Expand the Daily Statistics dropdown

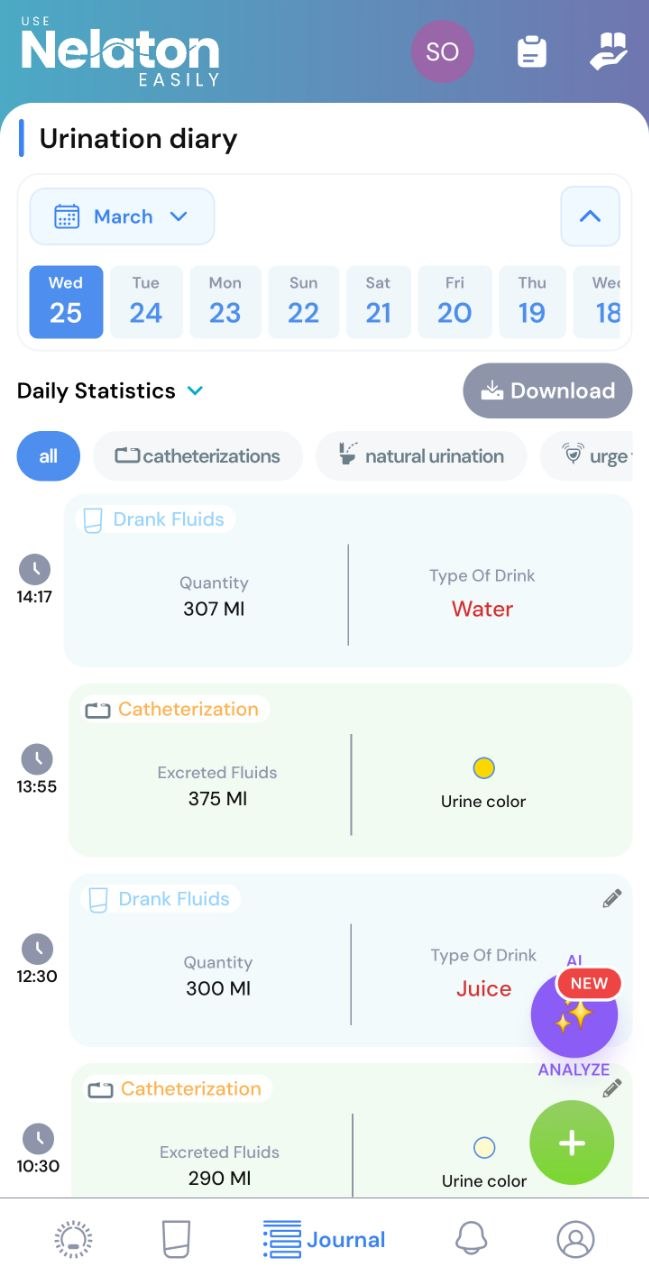pos(194,391)
